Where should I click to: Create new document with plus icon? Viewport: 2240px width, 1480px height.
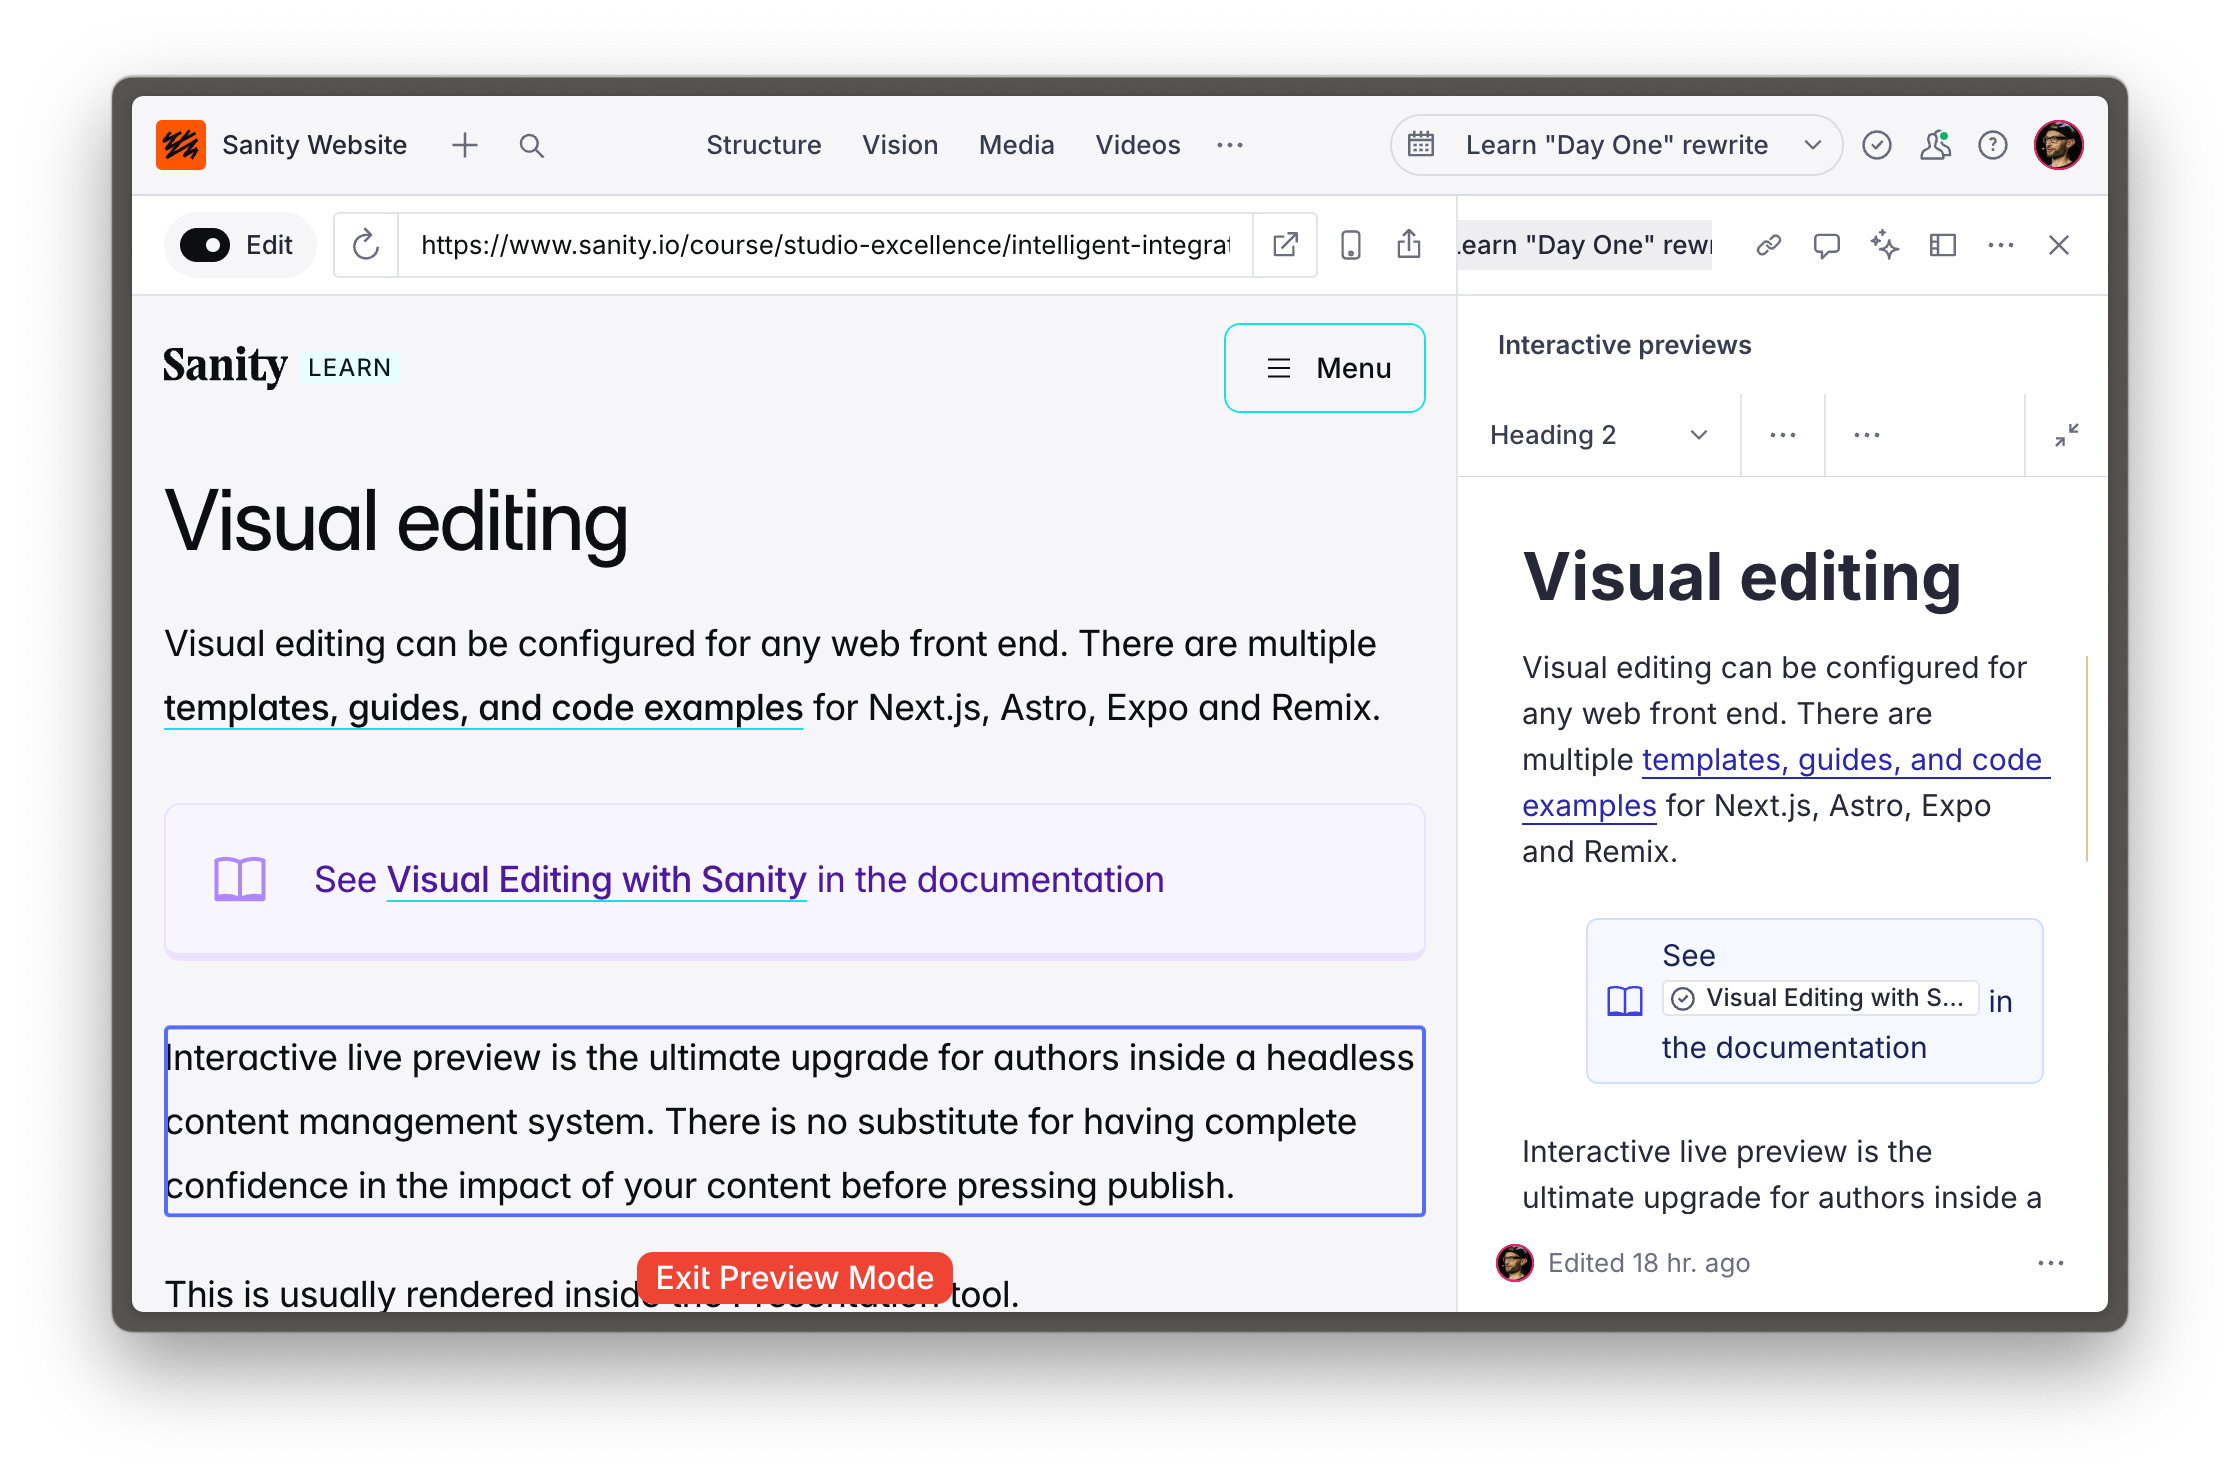pyautogui.click(x=465, y=146)
